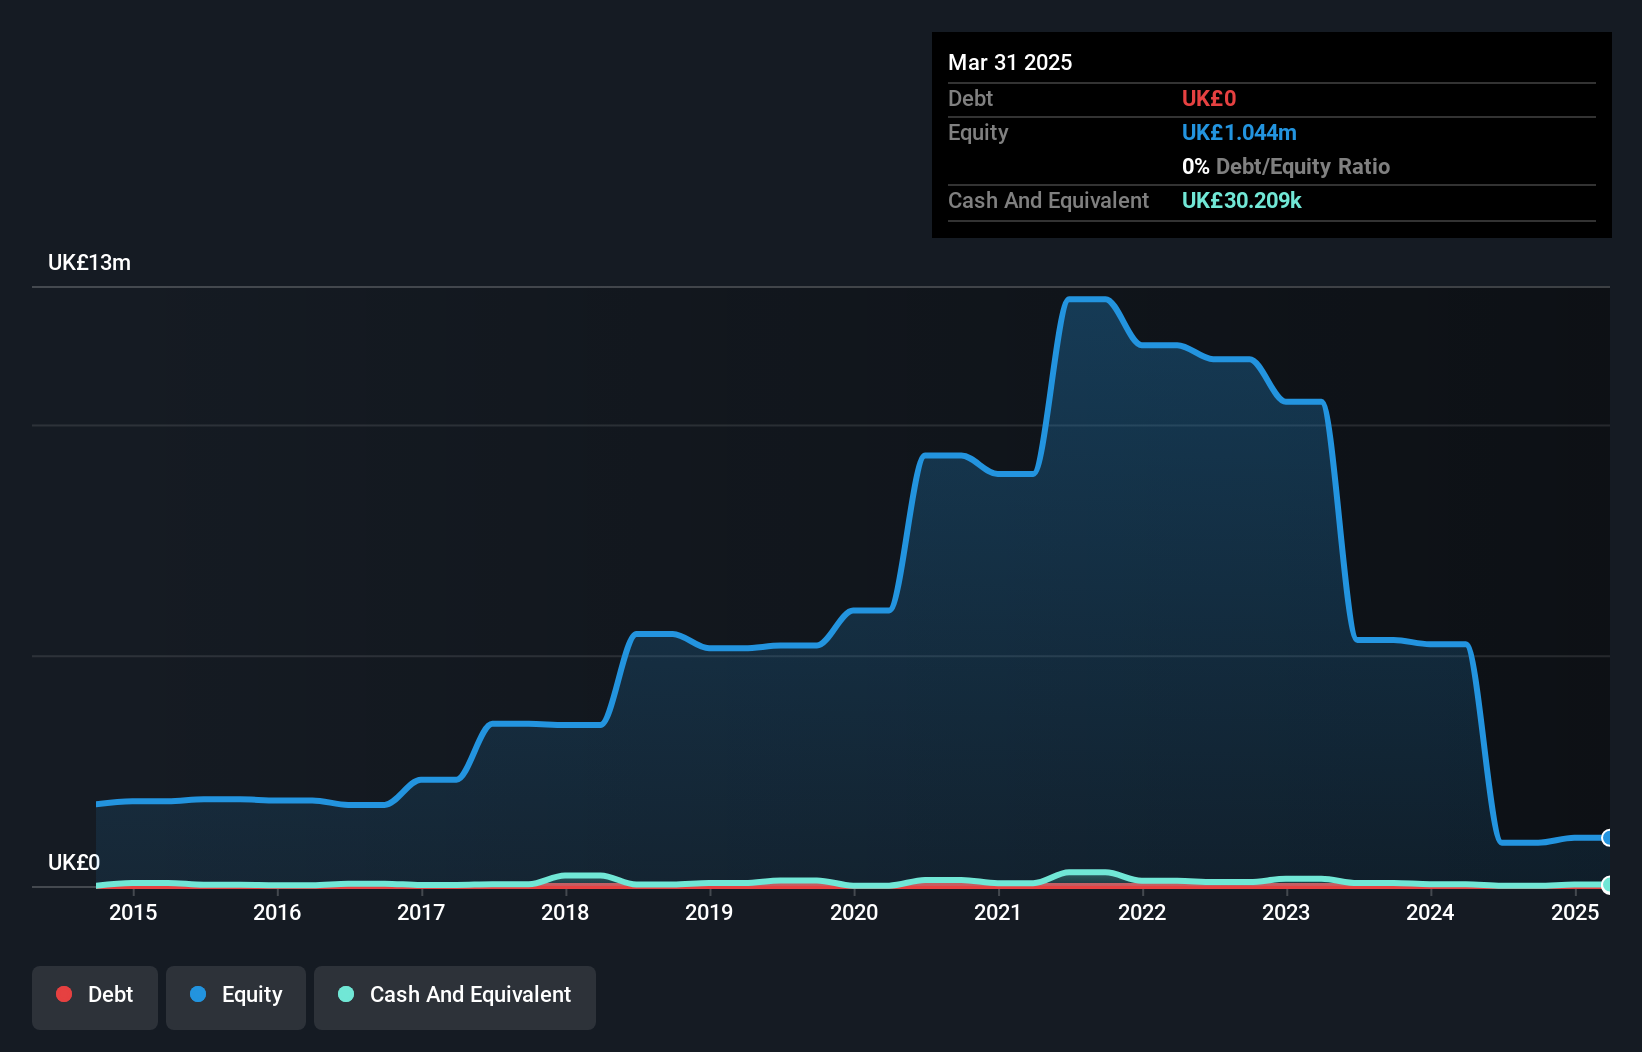The image size is (1642, 1052).
Task: Click the Debt value UK£0 in tooltip
Action: pyautogui.click(x=1209, y=98)
